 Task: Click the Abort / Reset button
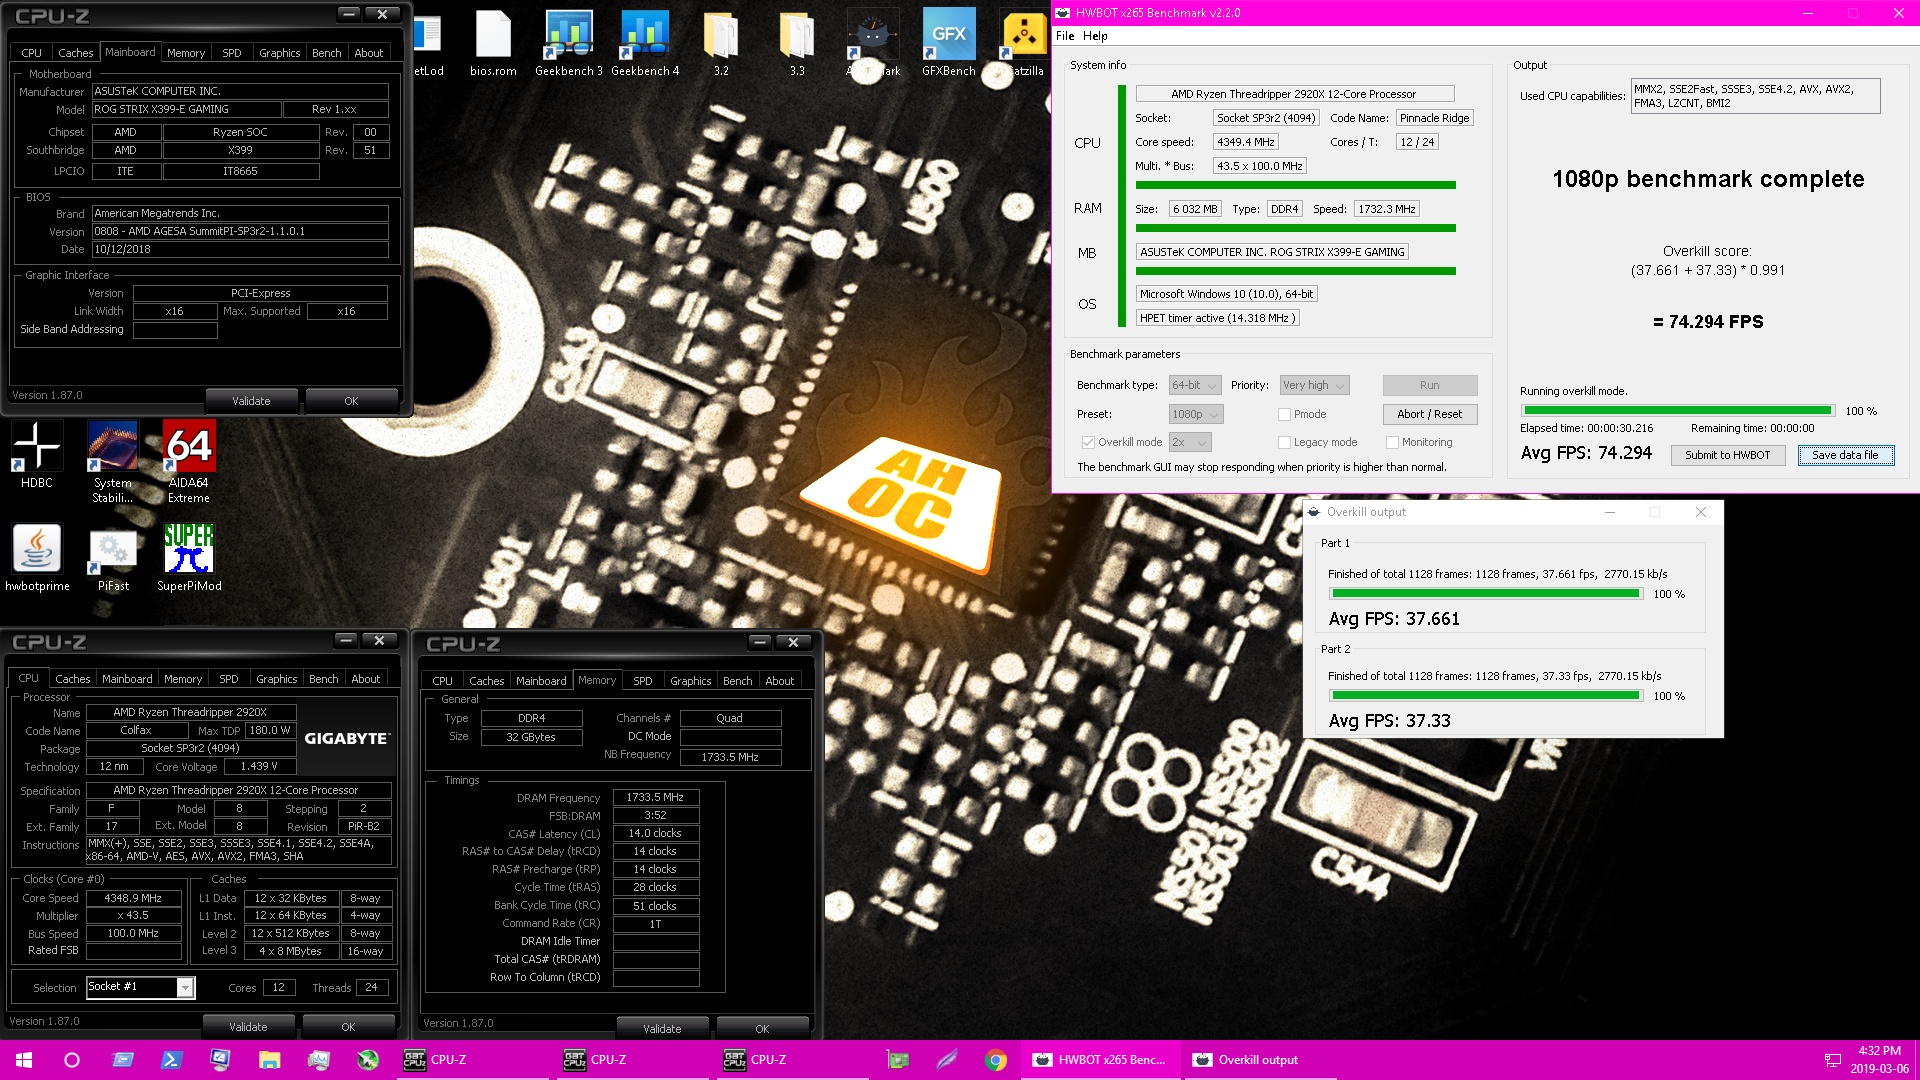click(1430, 414)
